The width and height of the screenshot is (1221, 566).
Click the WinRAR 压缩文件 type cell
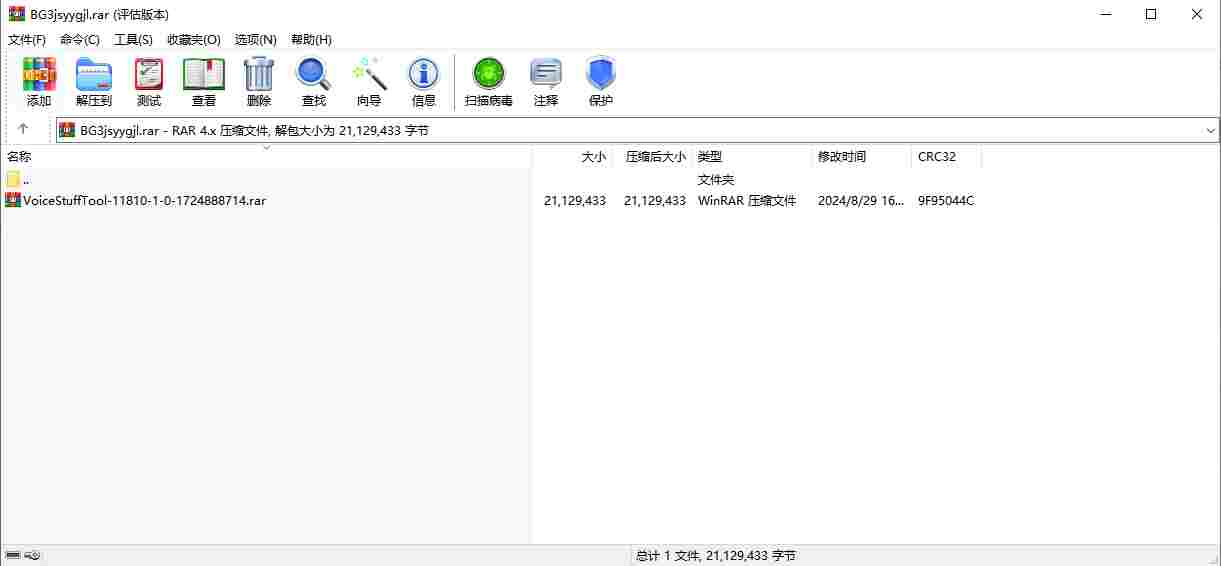[747, 200]
